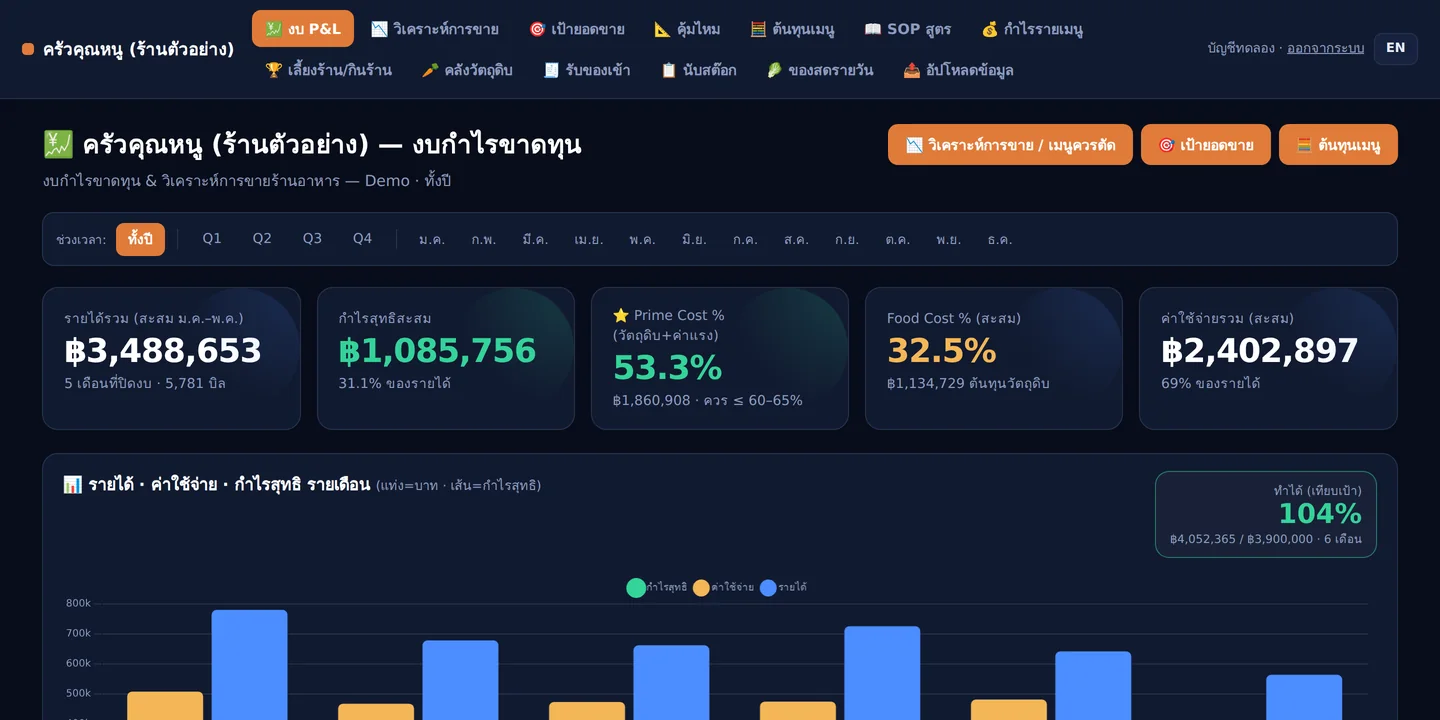The height and width of the screenshot is (720, 1440).
Task: Filter to month พ.ย.
Action: point(949,240)
